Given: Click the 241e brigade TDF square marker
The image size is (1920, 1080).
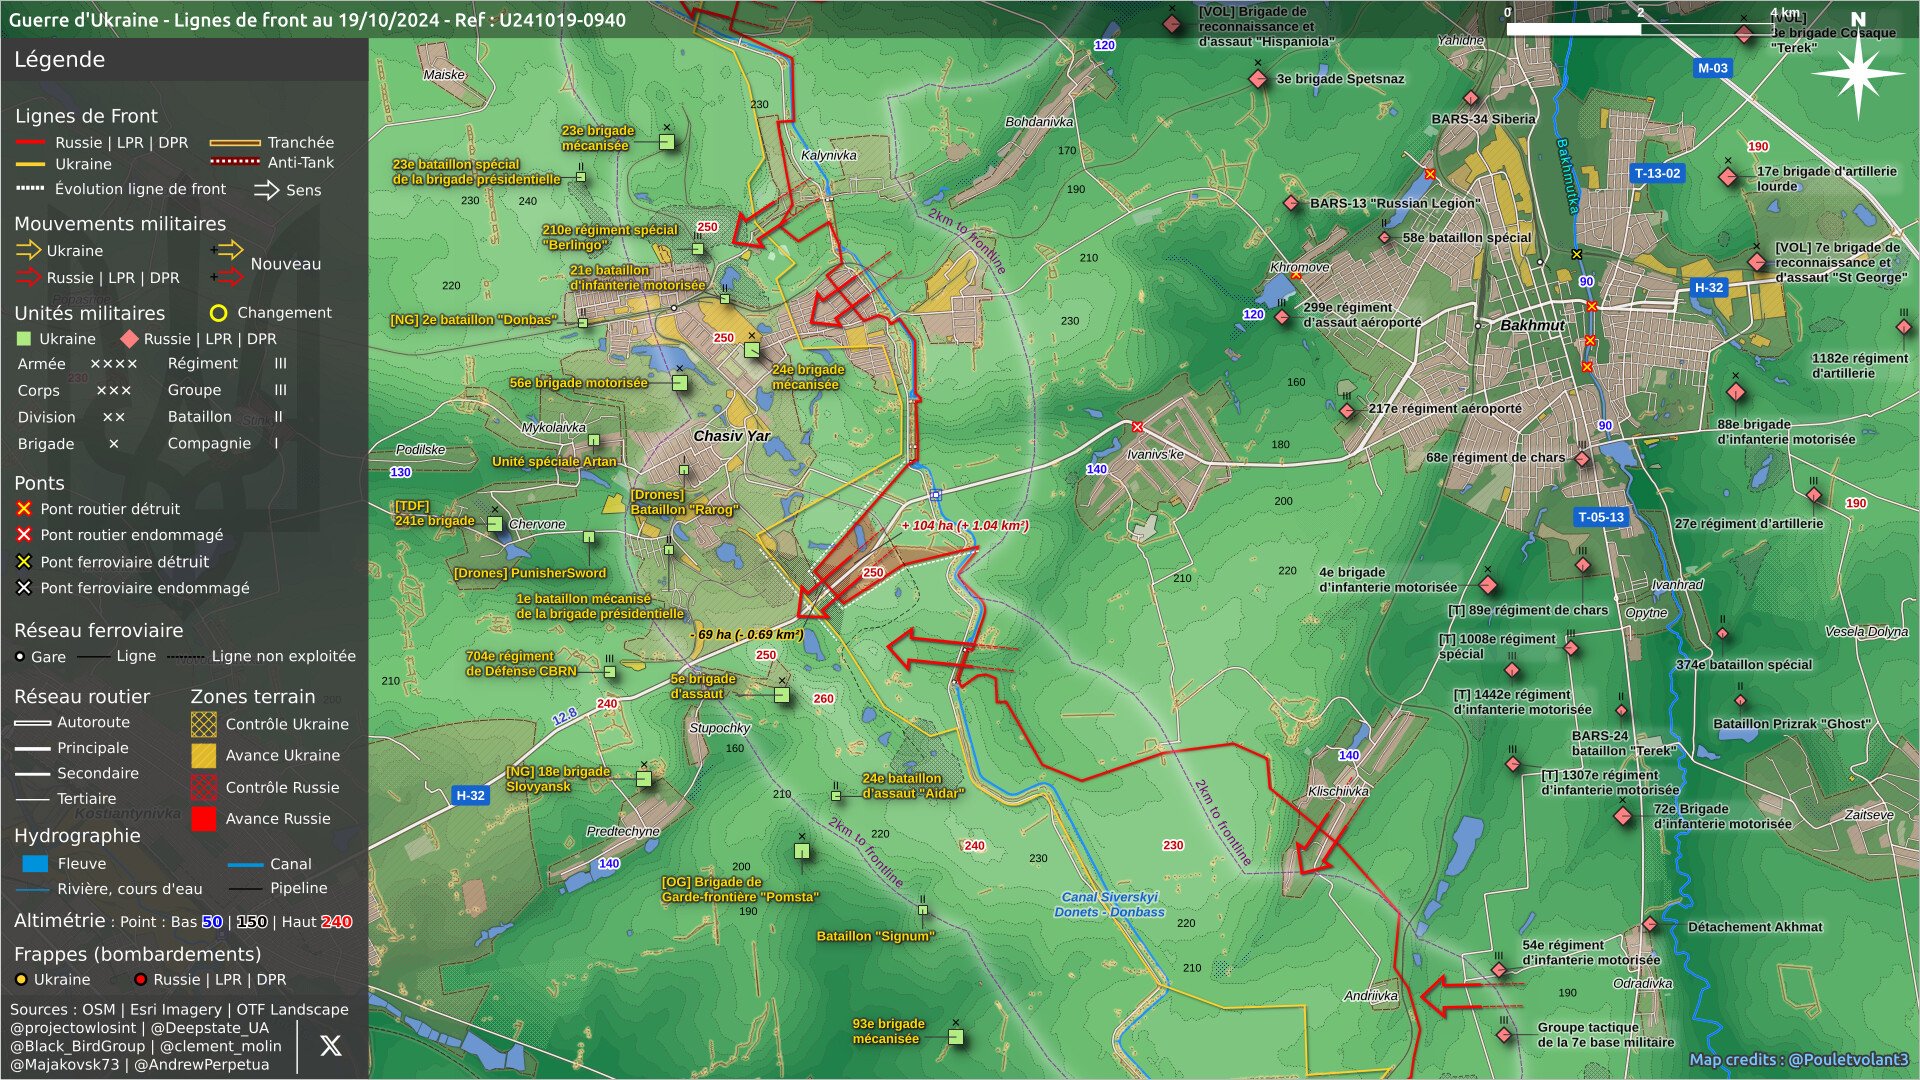Looking at the screenshot, I should pyautogui.click(x=495, y=523).
